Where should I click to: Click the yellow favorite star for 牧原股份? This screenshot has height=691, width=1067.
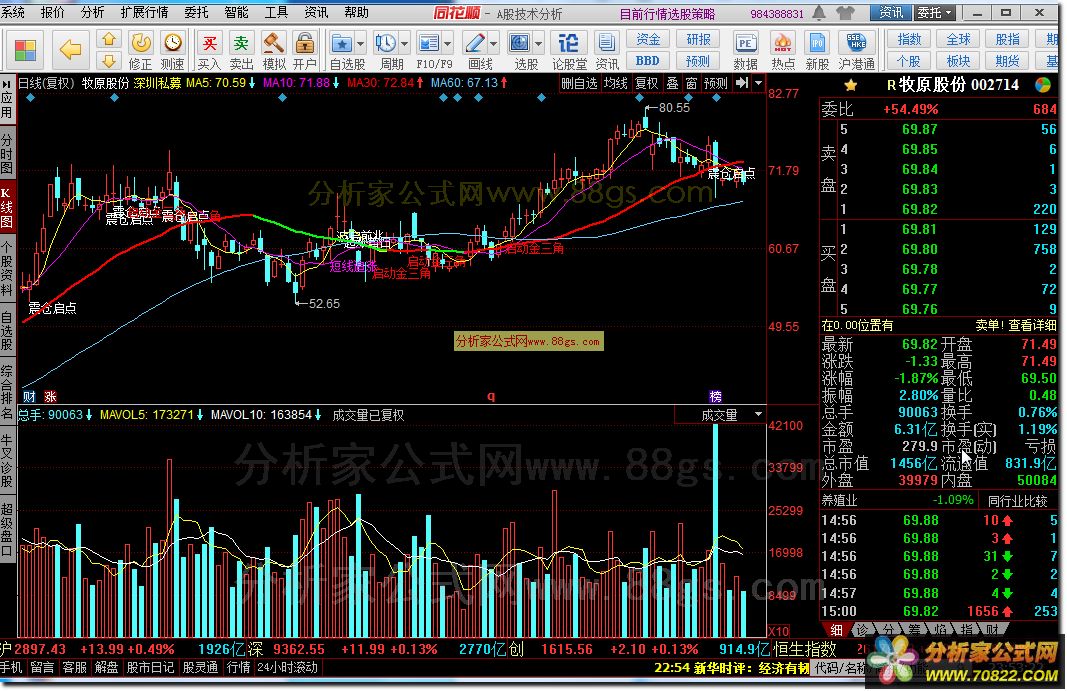coord(851,85)
